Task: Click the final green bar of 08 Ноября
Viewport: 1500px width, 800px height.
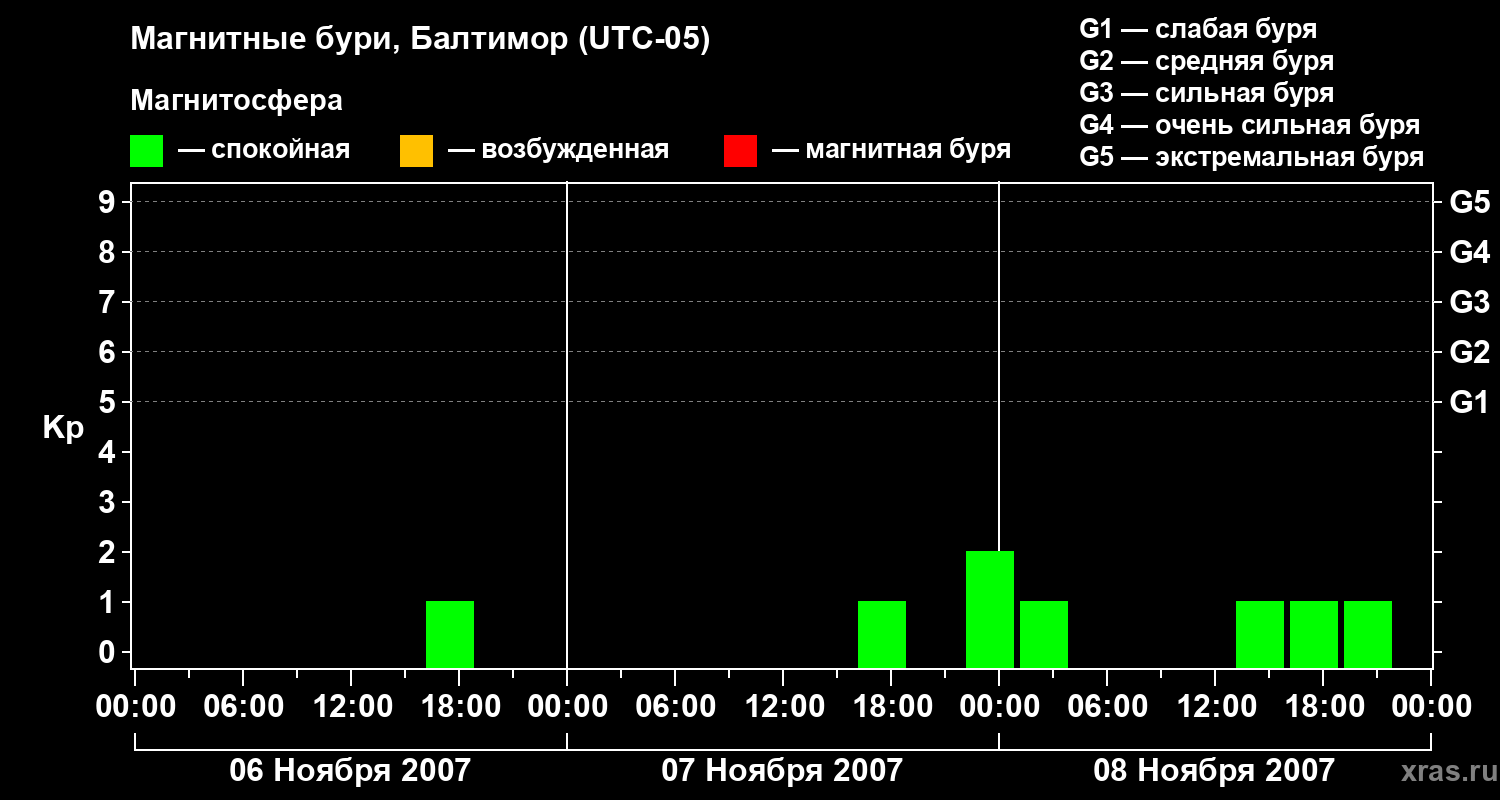Action: [x=1368, y=634]
